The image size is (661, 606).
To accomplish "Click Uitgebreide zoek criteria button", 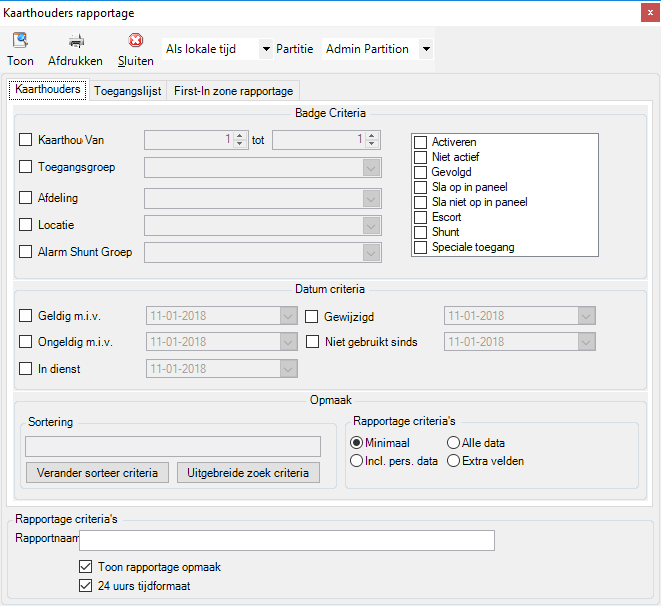I will click(x=248, y=473).
